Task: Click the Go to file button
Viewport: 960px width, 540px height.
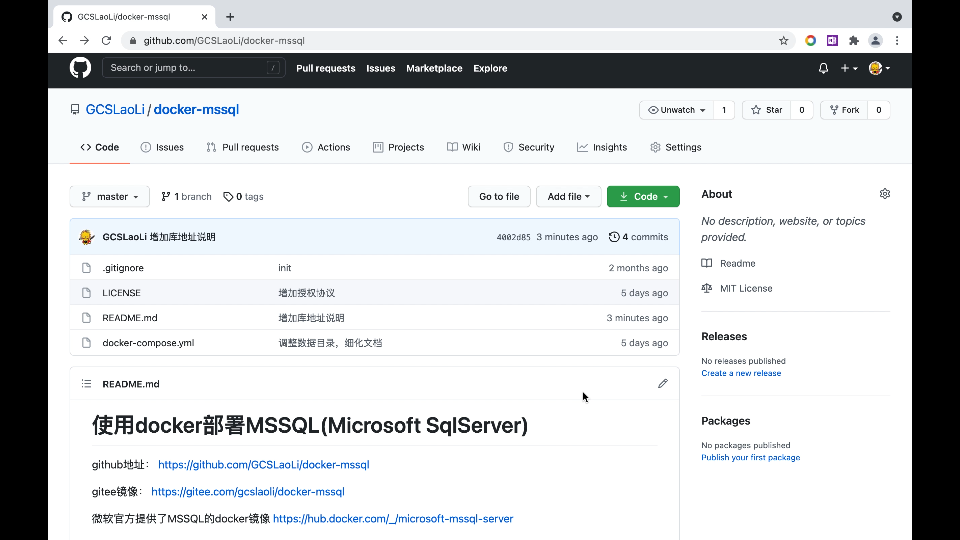Action: 499,197
